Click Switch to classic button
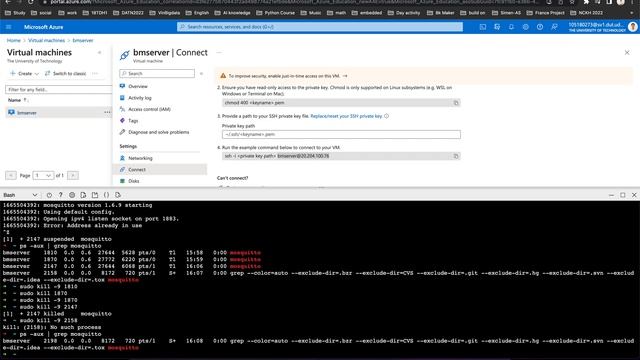 coord(65,73)
